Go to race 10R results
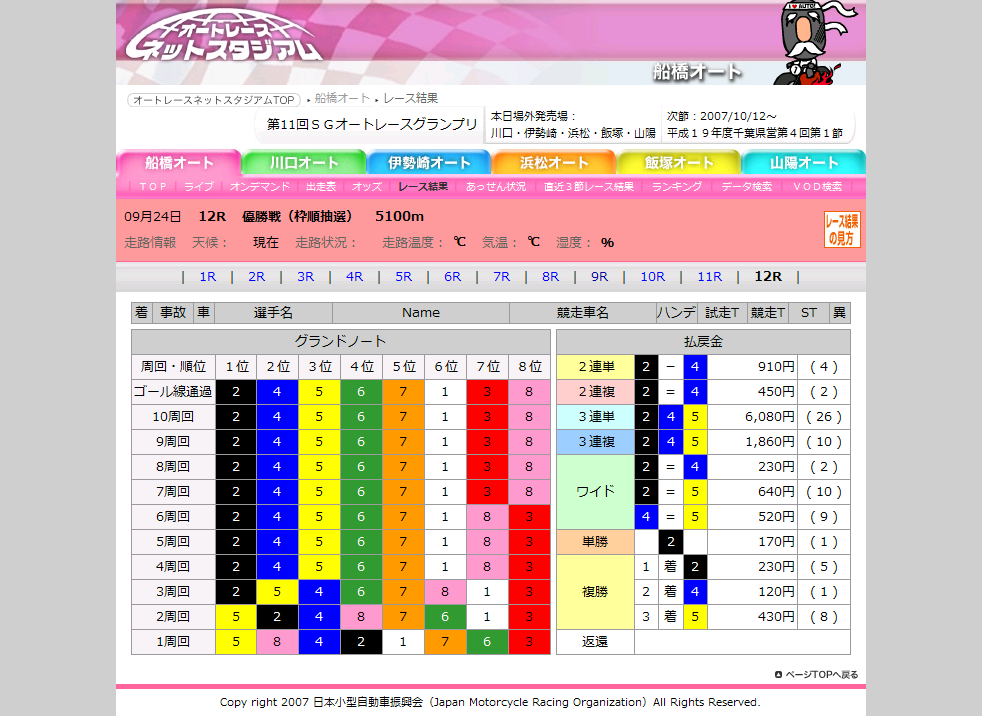The image size is (982, 716). [x=653, y=277]
